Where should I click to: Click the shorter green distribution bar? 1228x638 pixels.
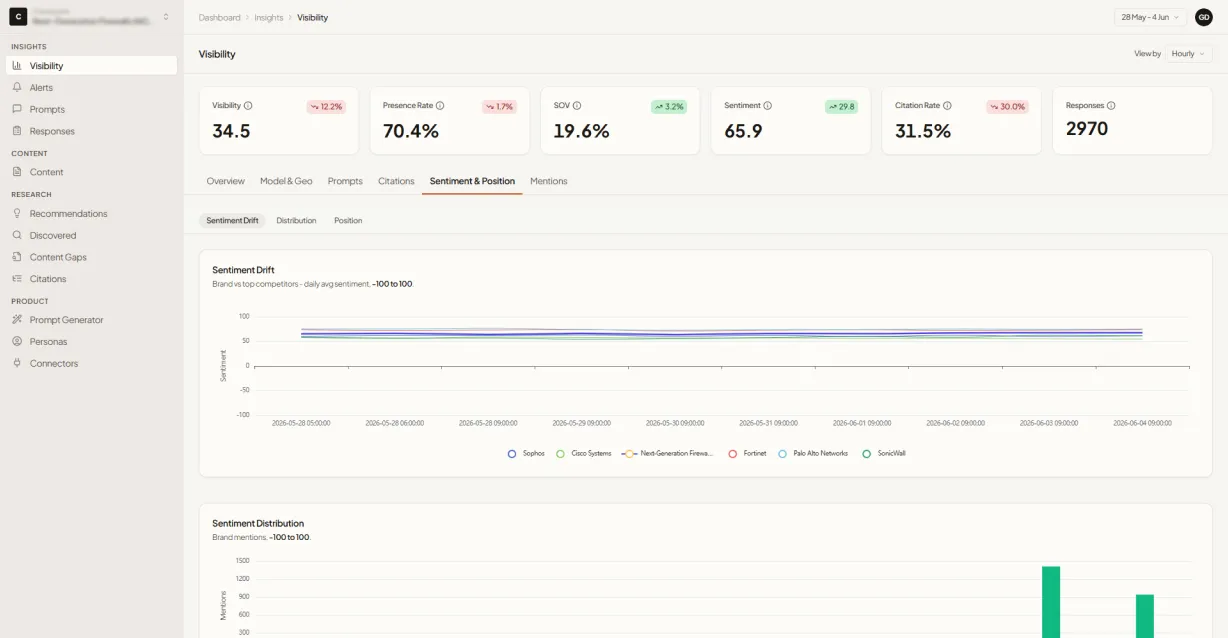pyautogui.click(x=1145, y=616)
